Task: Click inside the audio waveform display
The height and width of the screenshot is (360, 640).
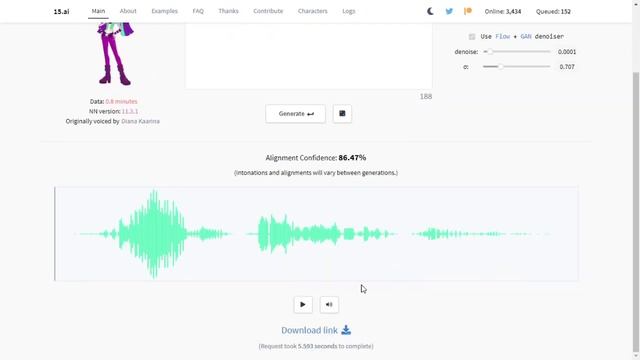Action: [316, 234]
